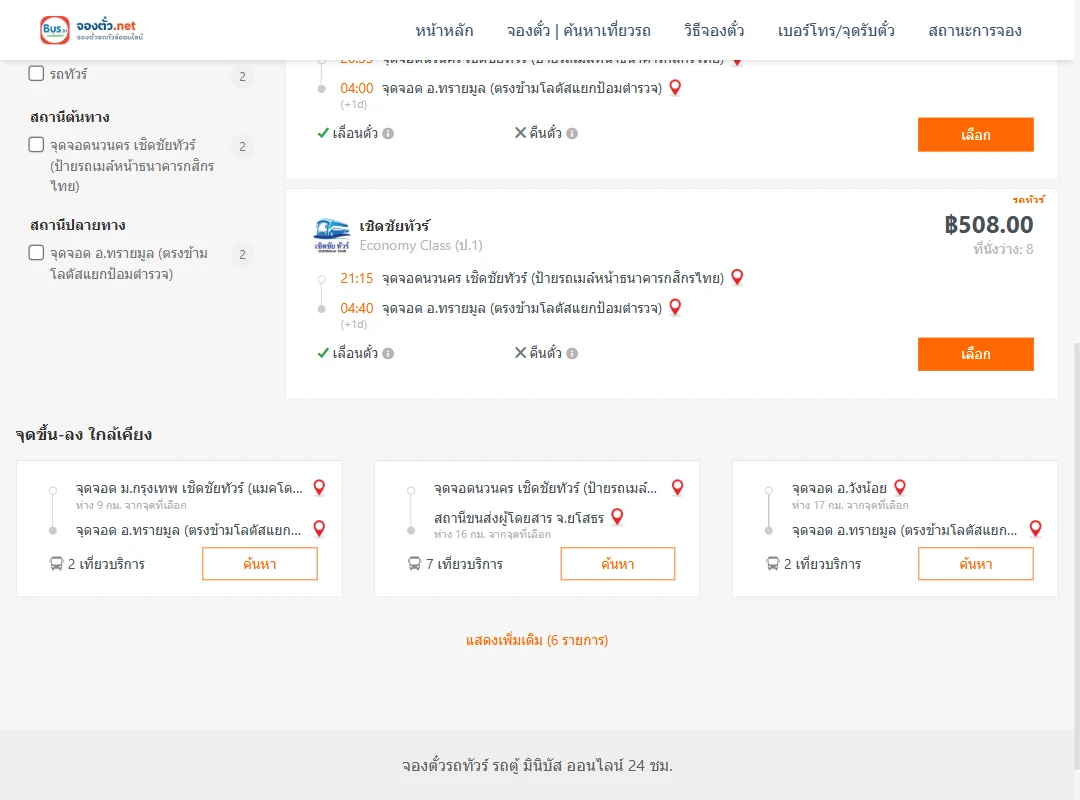This screenshot has width=1080, height=800.
Task: Open map pin for 04:40 arrival stop
Action: coord(675,307)
